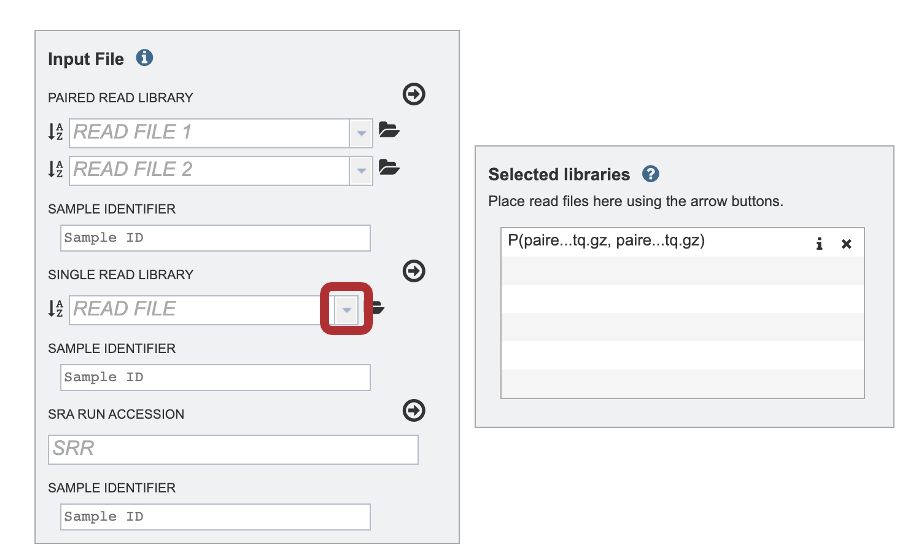Screen dimensions: 900x560
Task: Show info for the paired library entry
Action: [x=819, y=244]
